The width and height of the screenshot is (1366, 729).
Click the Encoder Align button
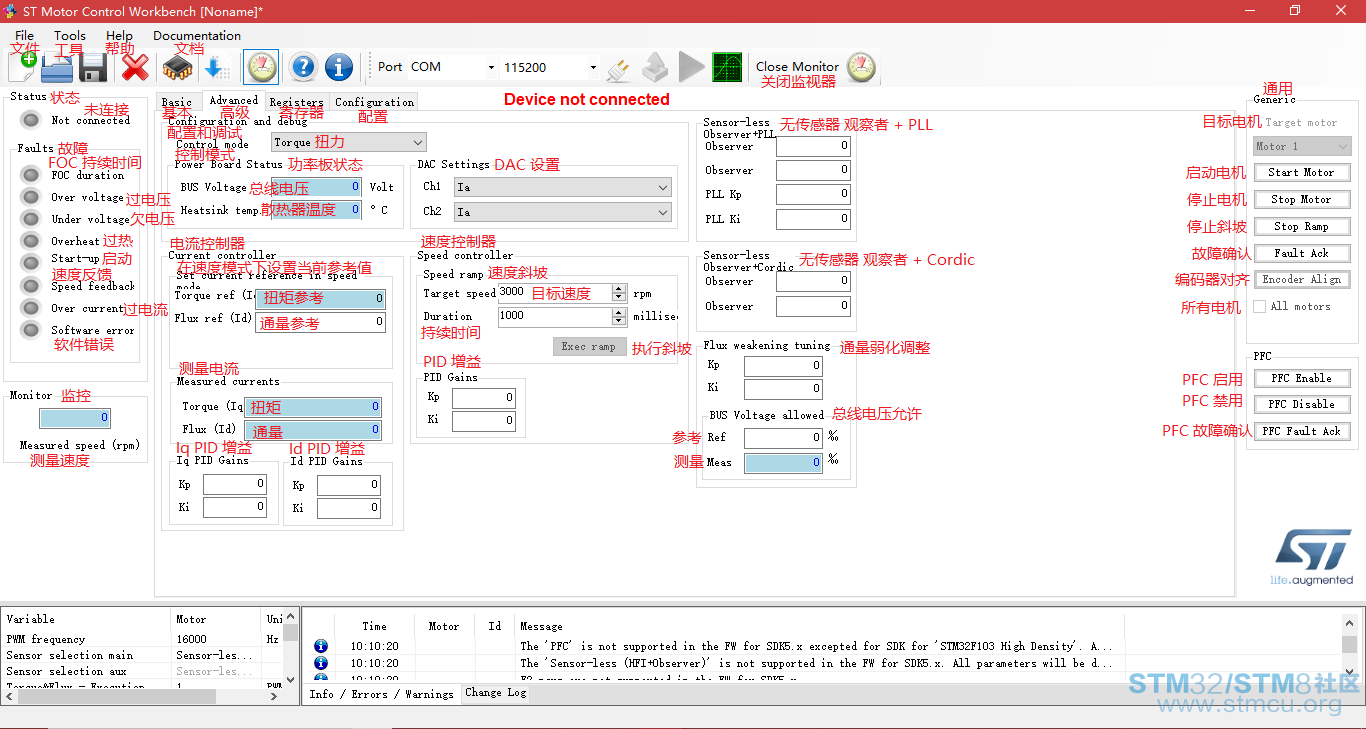[1301, 280]
